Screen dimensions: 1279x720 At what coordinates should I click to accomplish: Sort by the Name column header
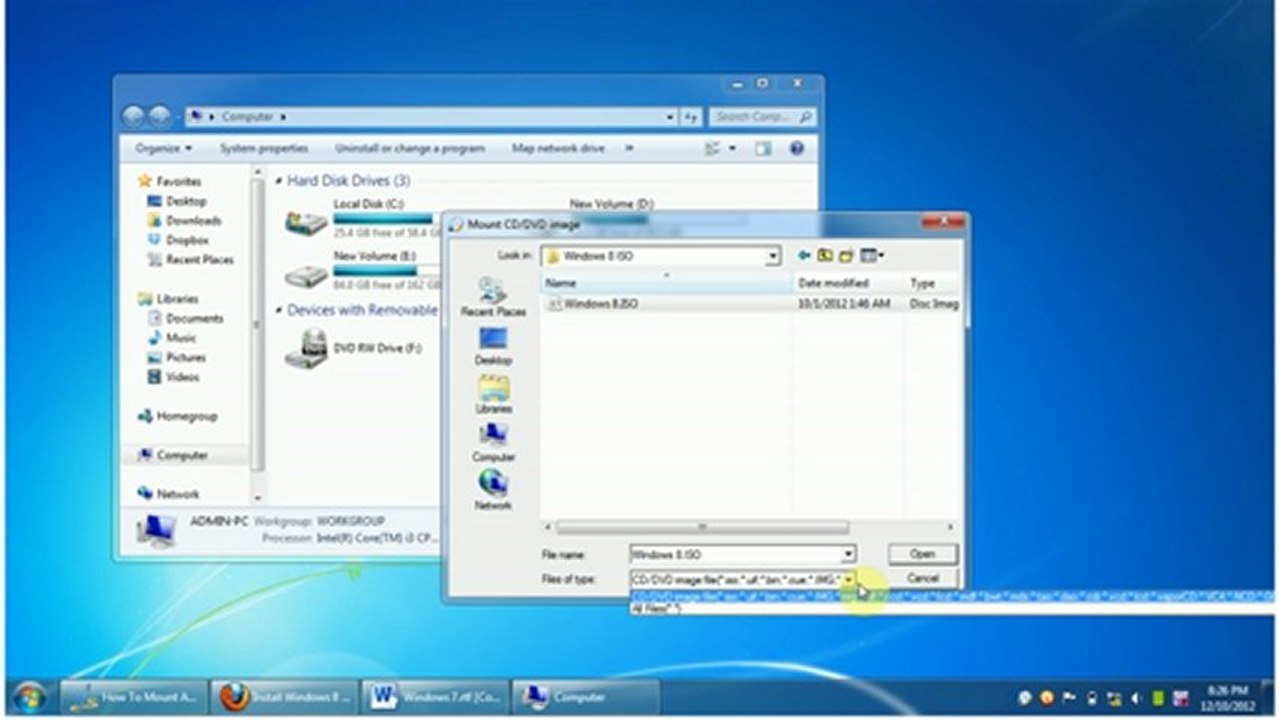click(x=667, y=284)
